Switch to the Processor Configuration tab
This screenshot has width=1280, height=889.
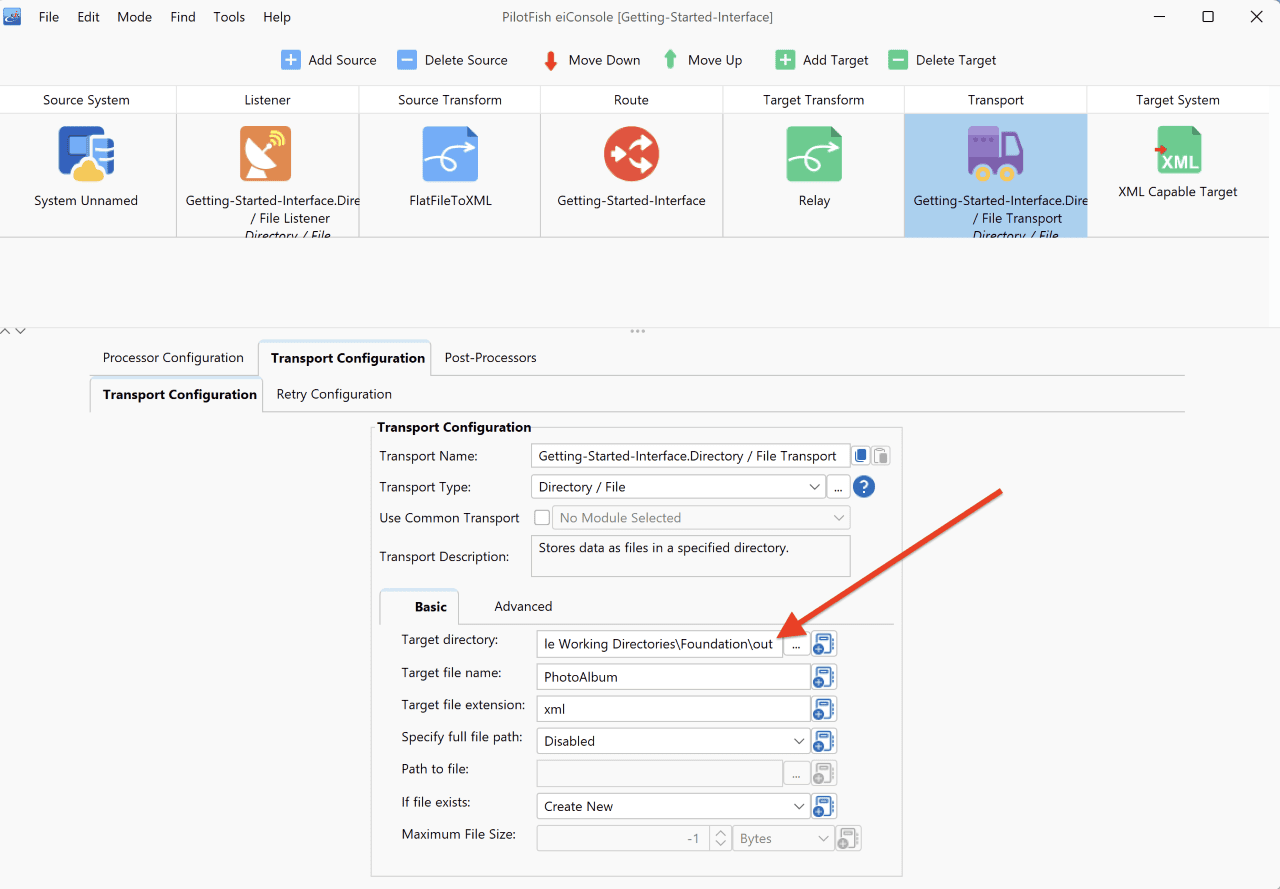click(x=173, y=358)
